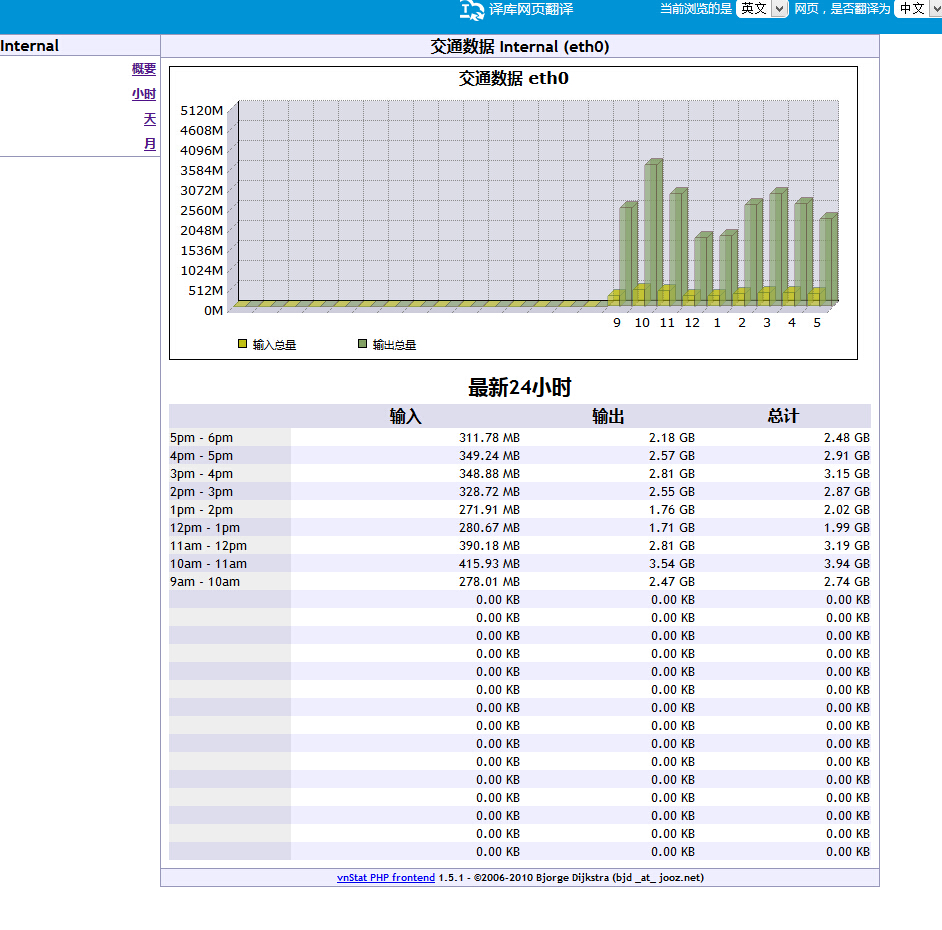942x930 pixels.
Task: Click the 交通数据 eth0 chart title
Action: pos(514,78)
